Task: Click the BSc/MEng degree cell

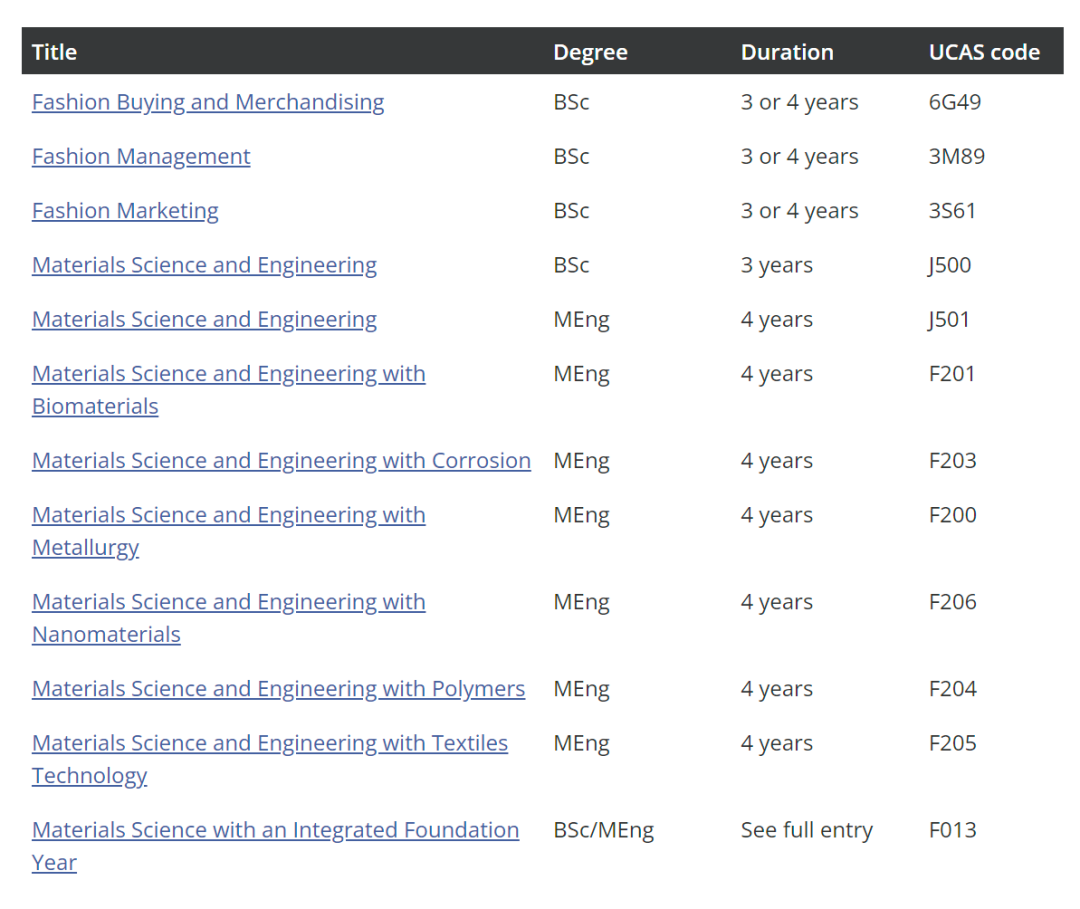Action: point(603,830)
